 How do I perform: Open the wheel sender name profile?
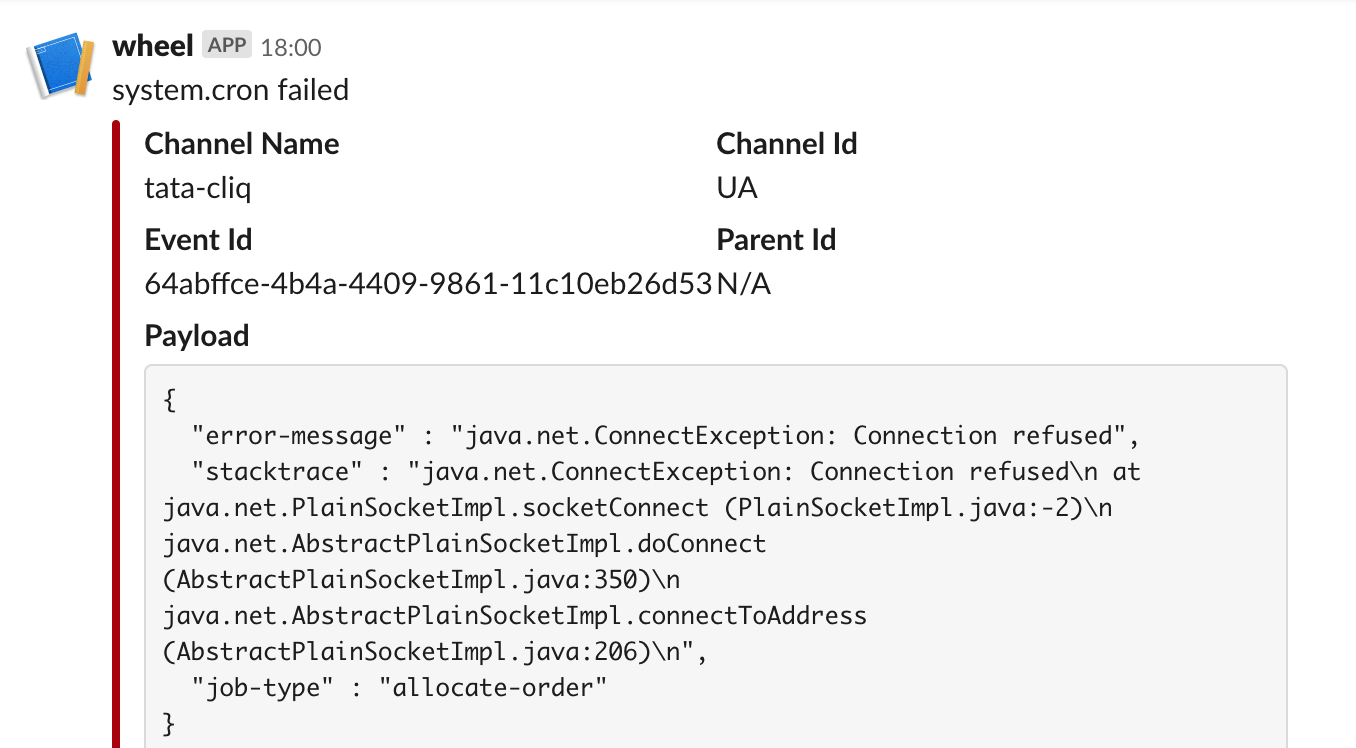153,46
